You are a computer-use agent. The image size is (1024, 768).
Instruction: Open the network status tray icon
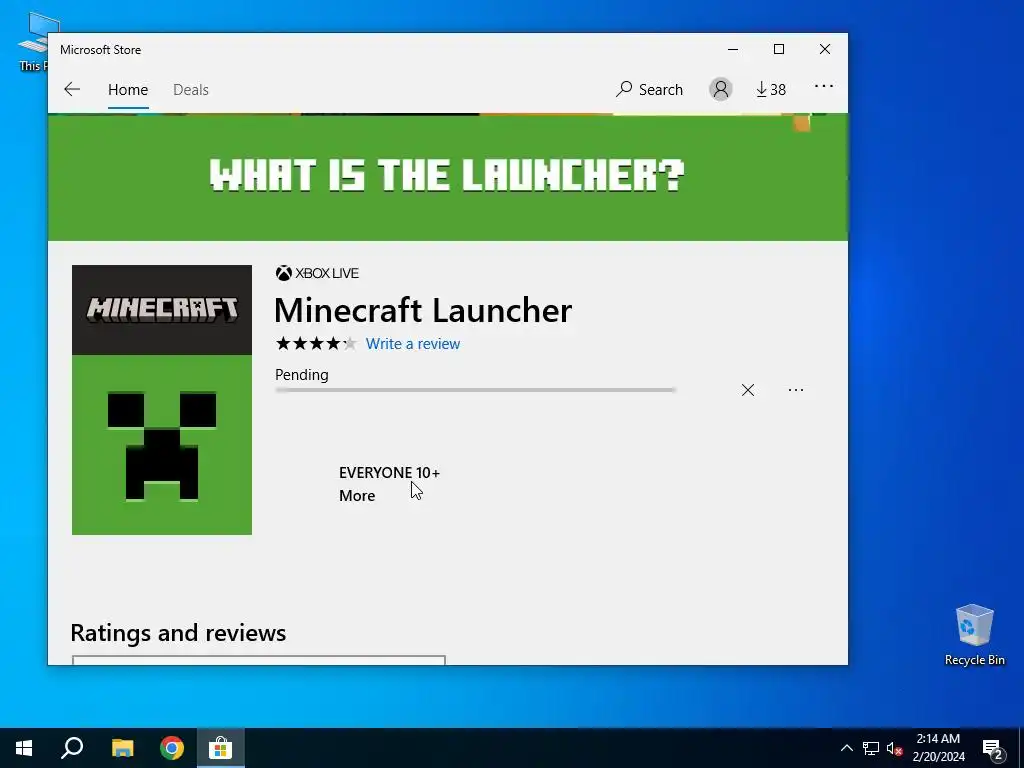[x=871, y=748]
